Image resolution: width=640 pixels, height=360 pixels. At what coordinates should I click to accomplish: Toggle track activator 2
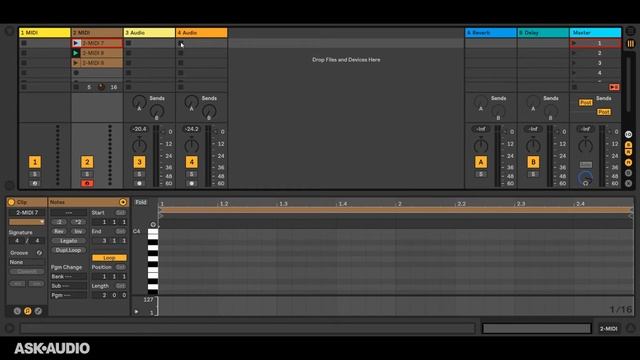(87, 162)
